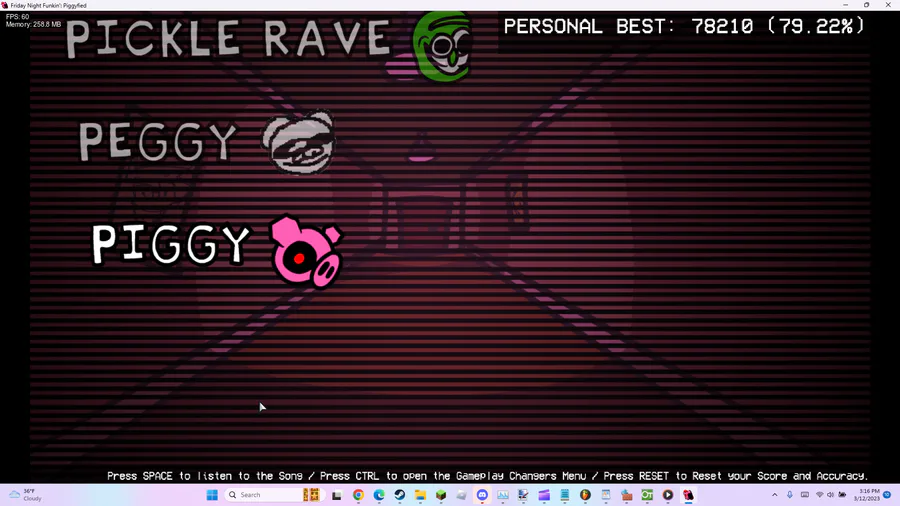Restore down the game window

click(x=867, y=5)
